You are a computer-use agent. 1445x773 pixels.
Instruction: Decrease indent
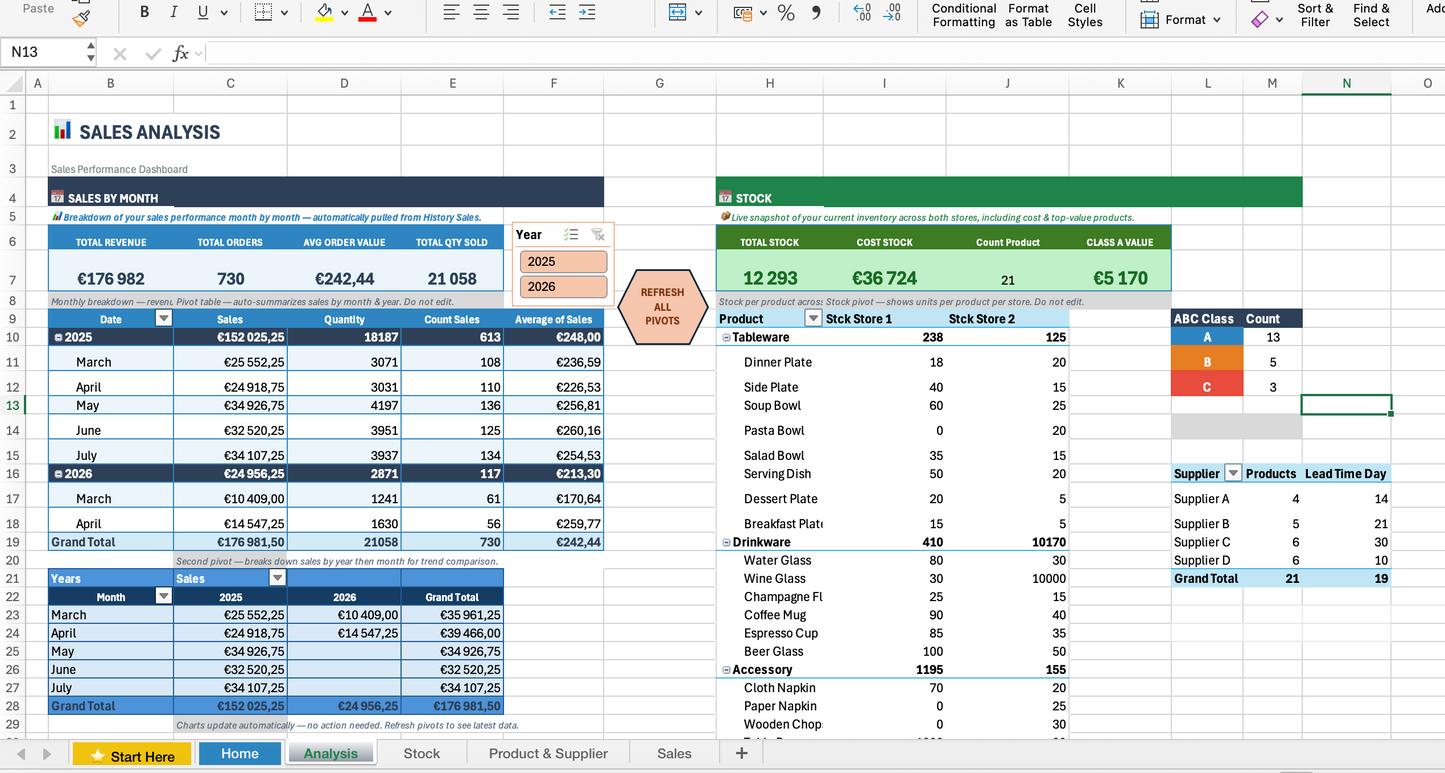point(557,12)
